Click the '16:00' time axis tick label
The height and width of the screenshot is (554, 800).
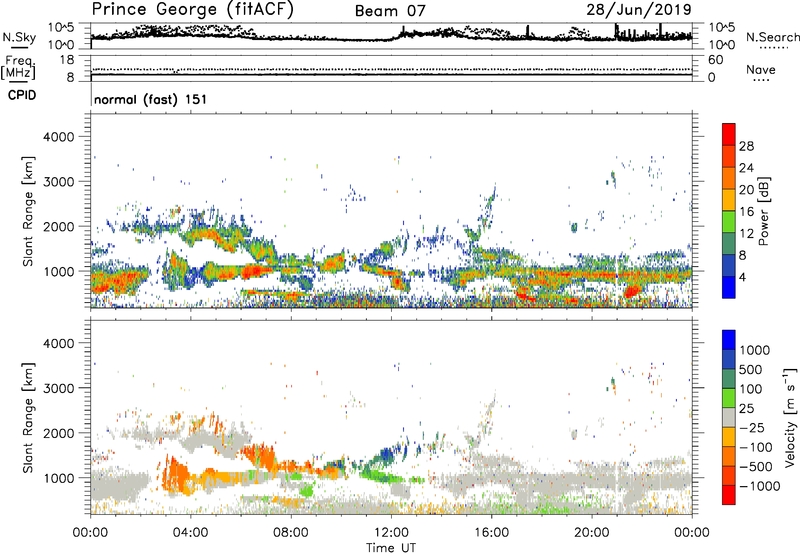[491, 533]
